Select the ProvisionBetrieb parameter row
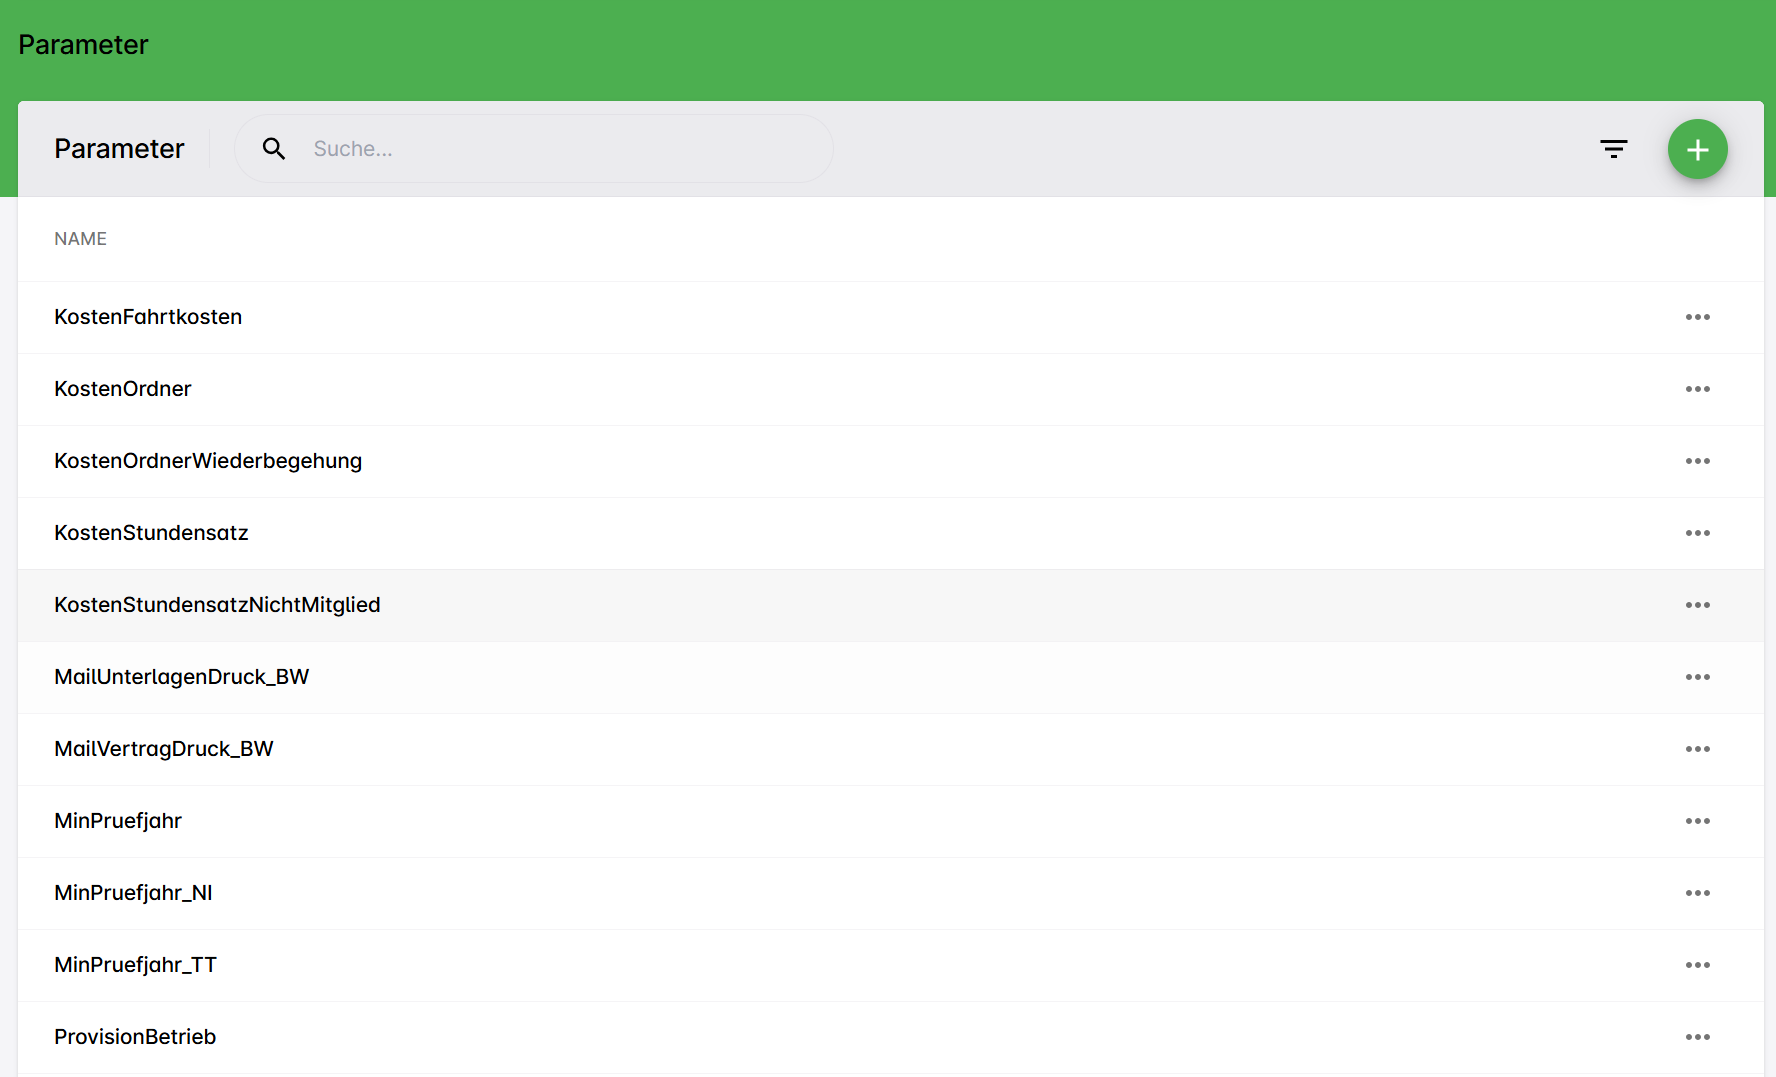1776x1077 pixels. [x=135, y=1037]
